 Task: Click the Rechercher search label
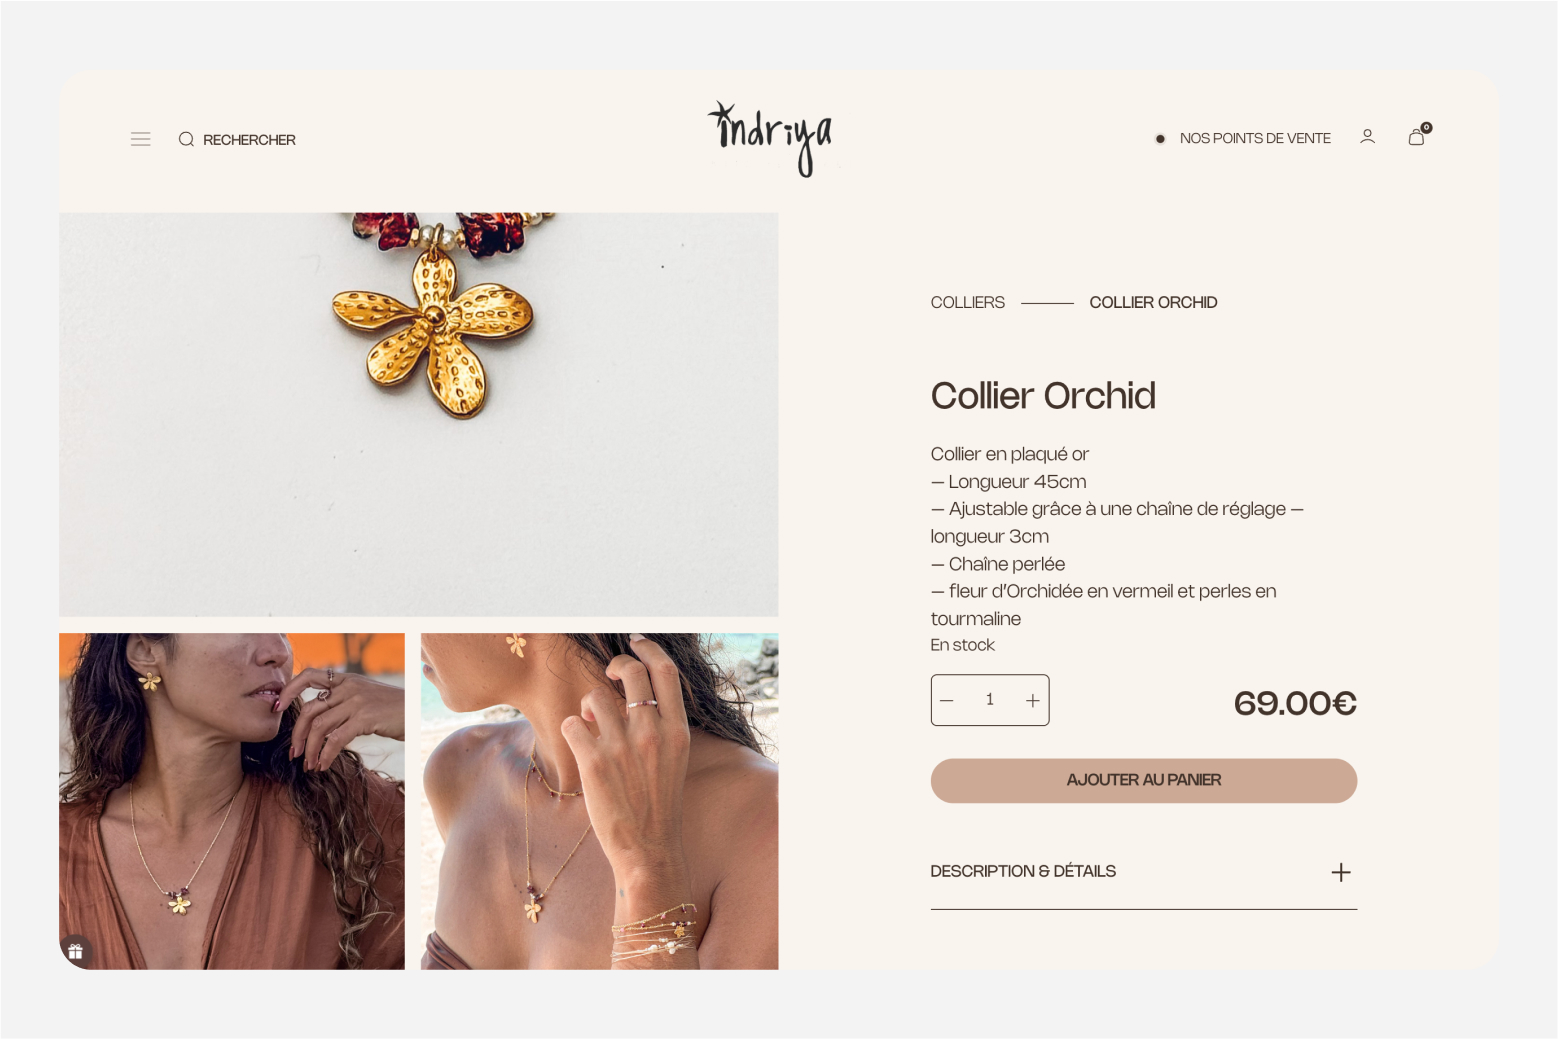(x=249, y=140)
